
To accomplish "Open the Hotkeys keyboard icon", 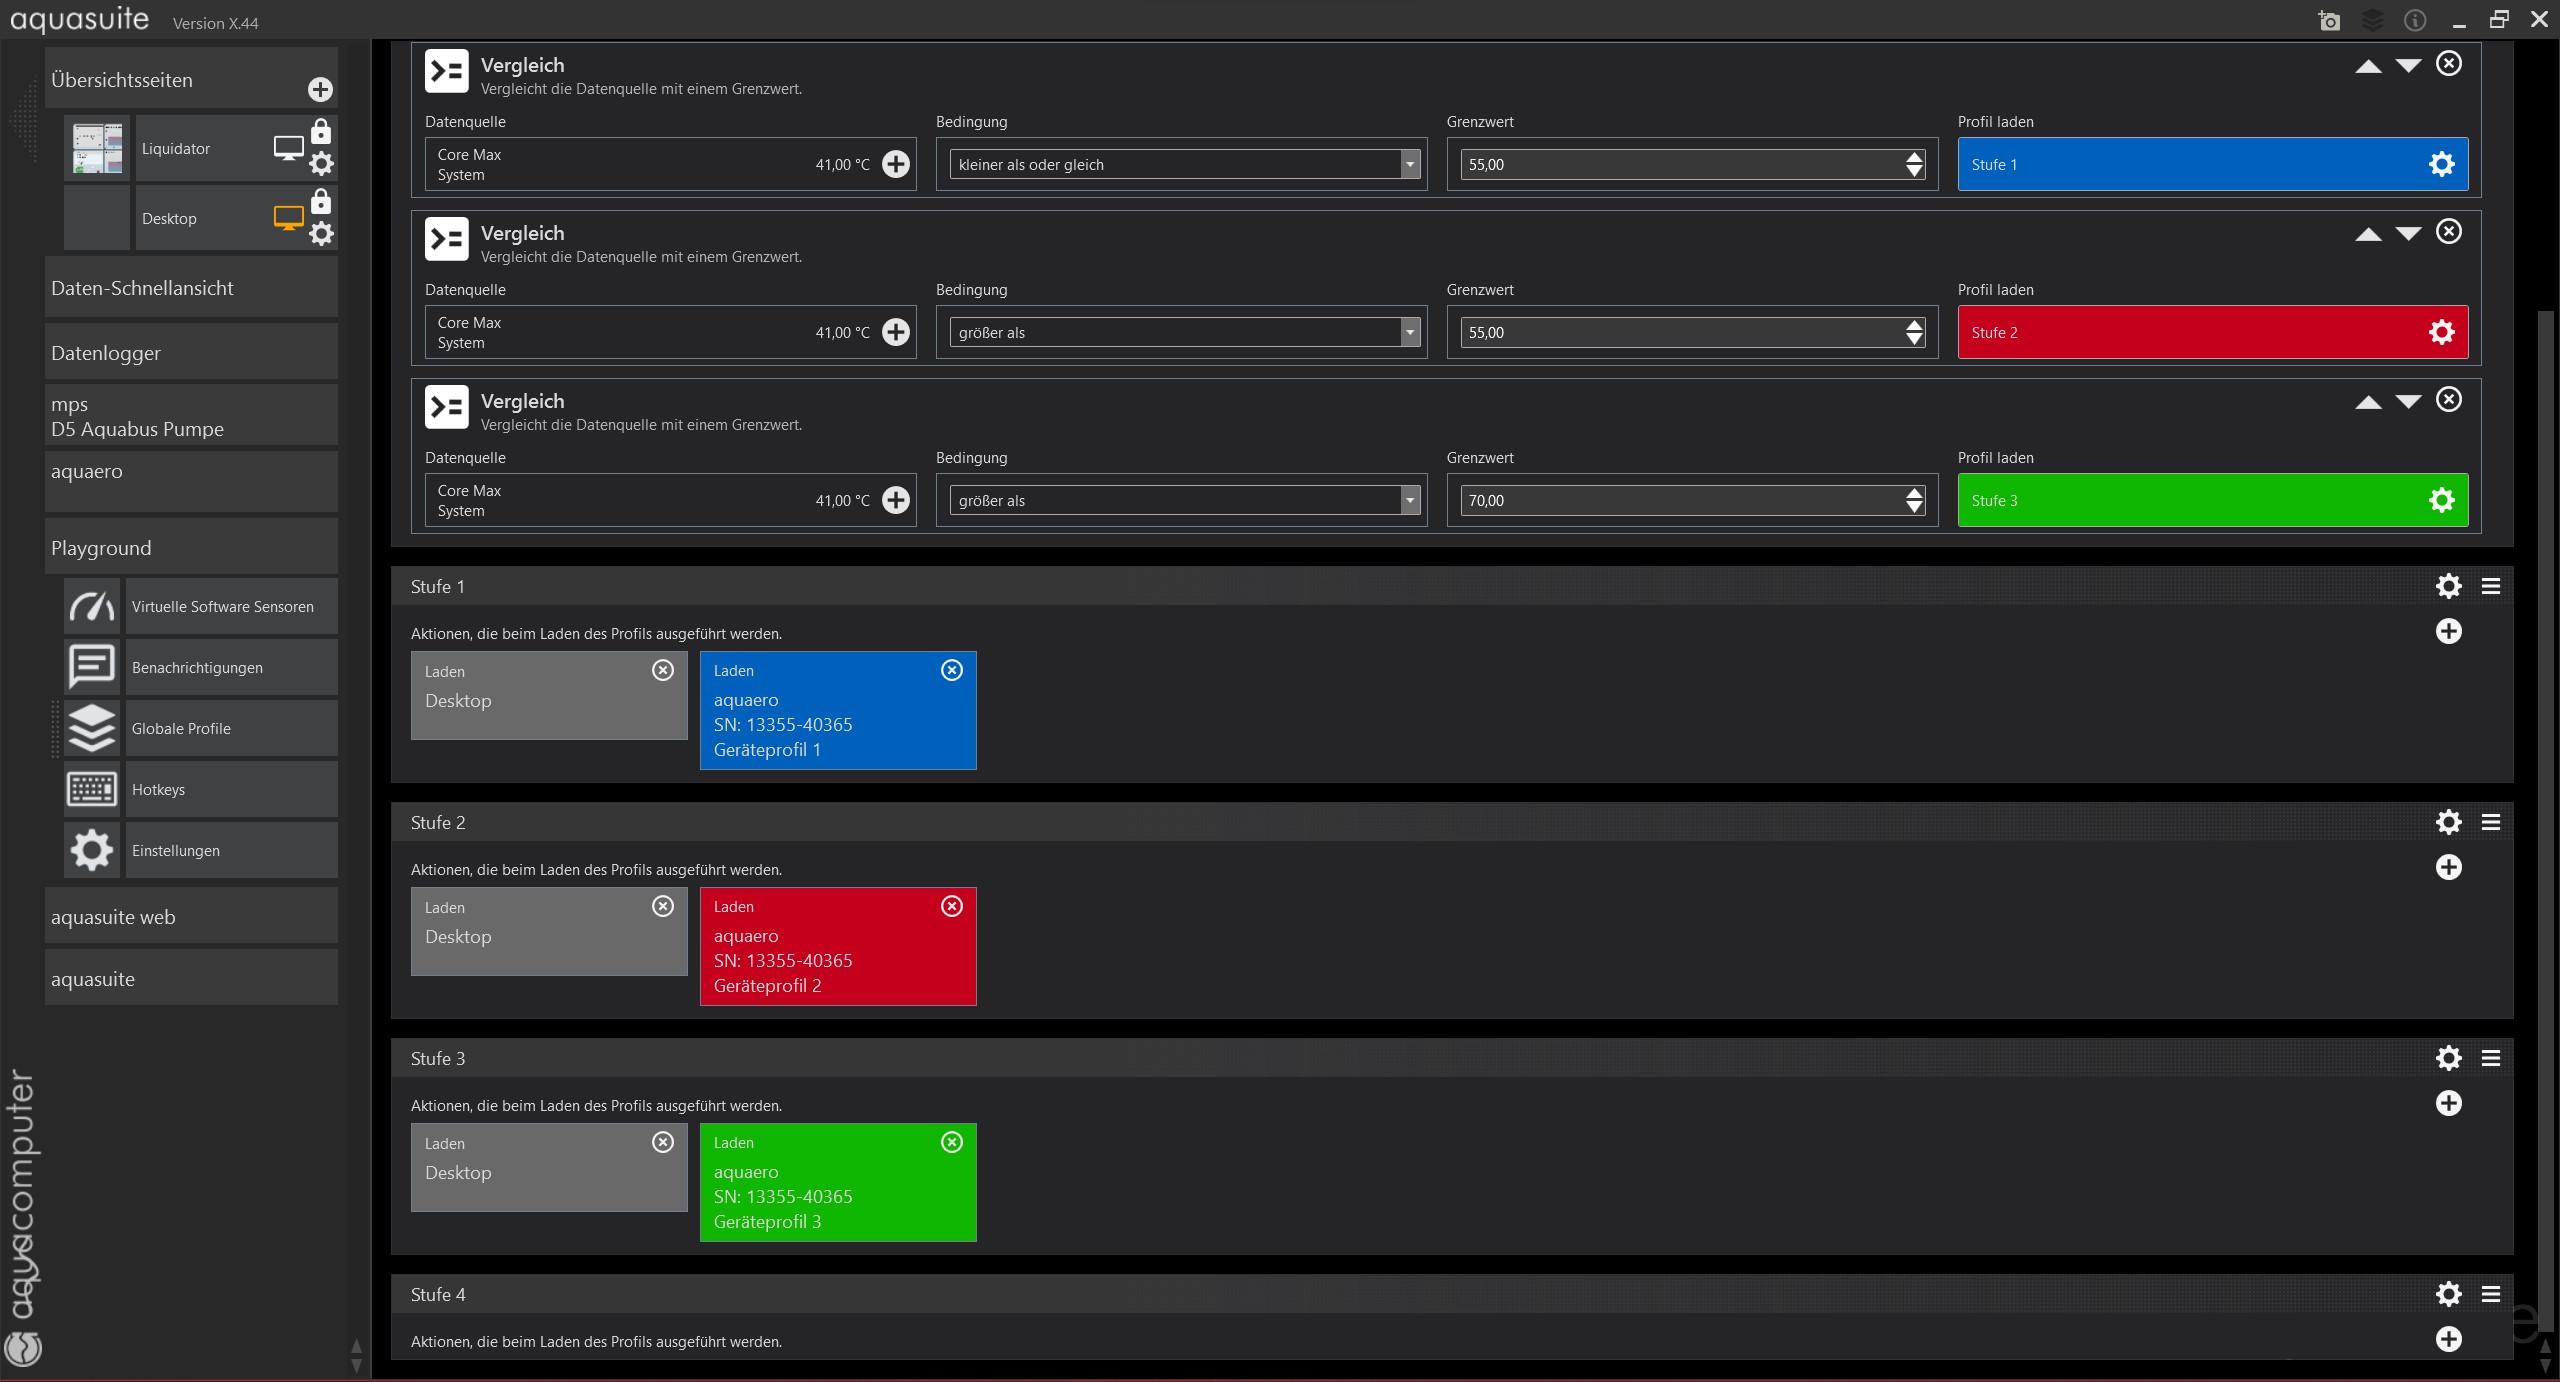I will click(x=92, y=789).
